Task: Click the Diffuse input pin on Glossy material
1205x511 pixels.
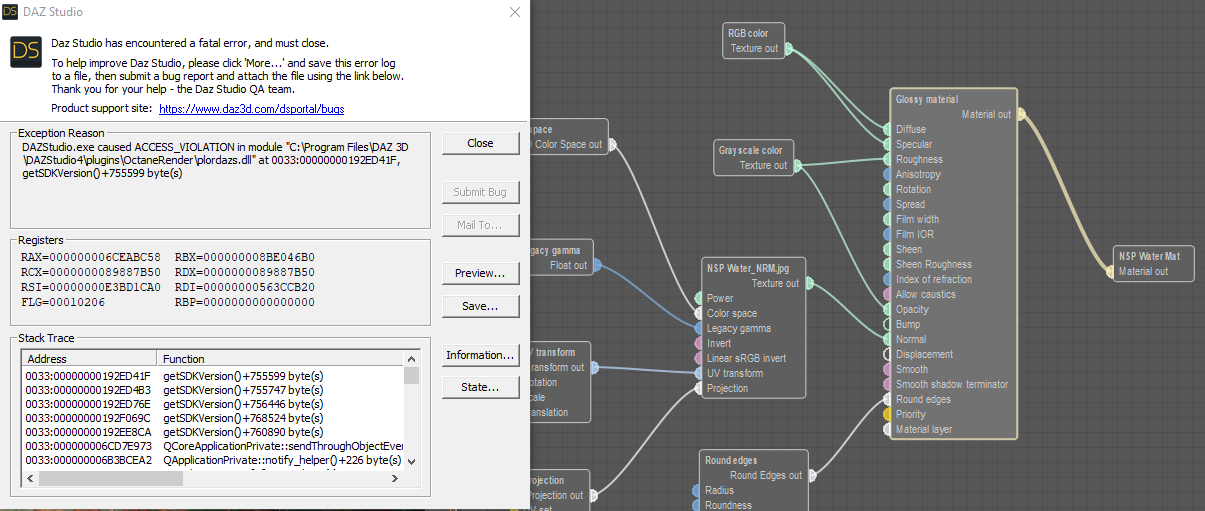Action: click(x=887, y=129)
